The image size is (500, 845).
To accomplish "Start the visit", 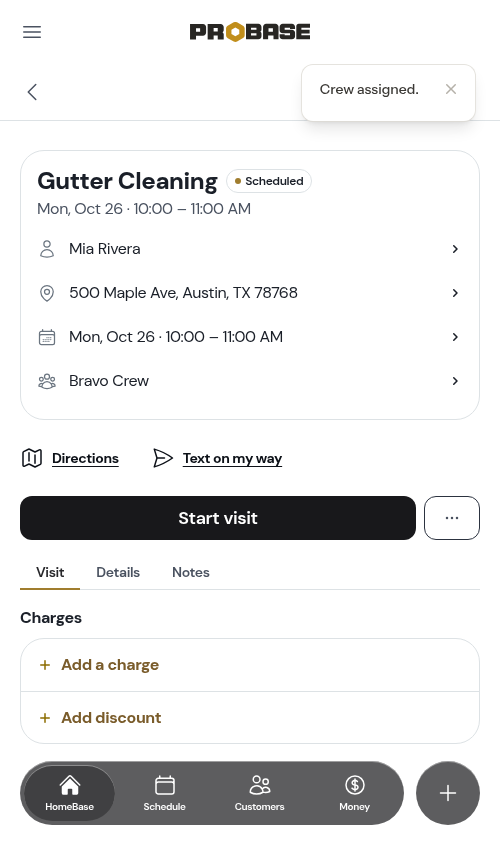I will pos(218,518).
